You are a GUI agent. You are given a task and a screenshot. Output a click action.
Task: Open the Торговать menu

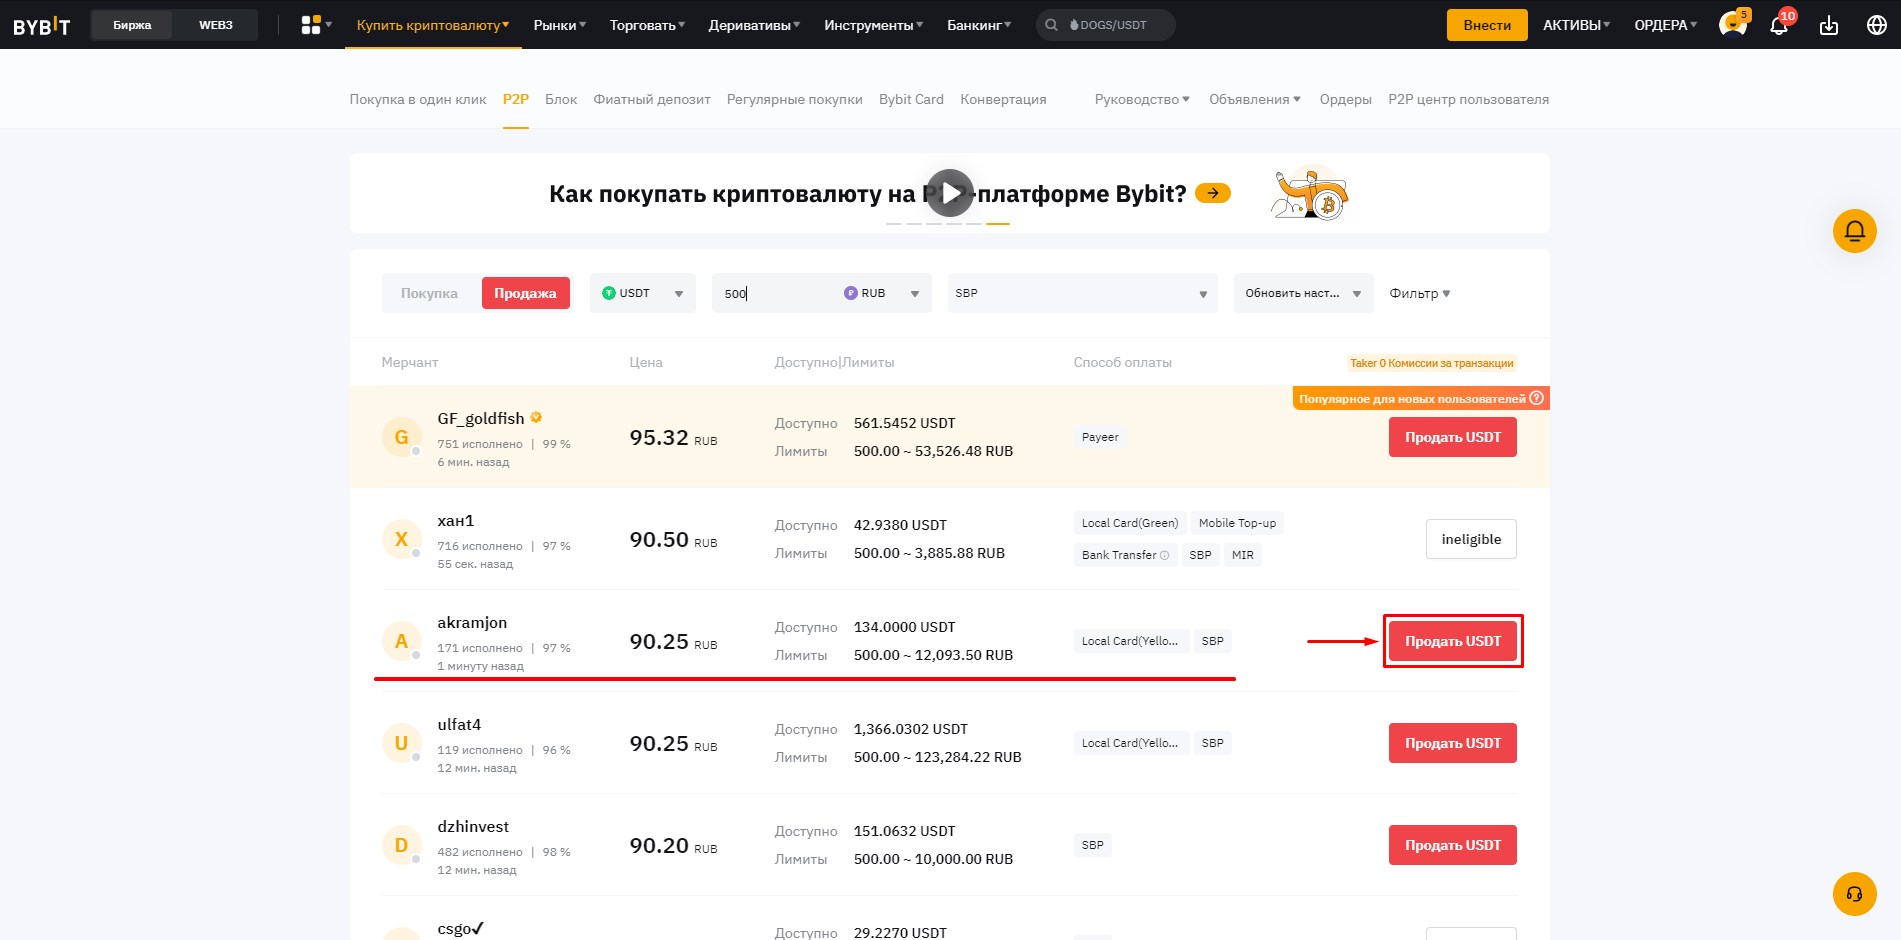648,25
